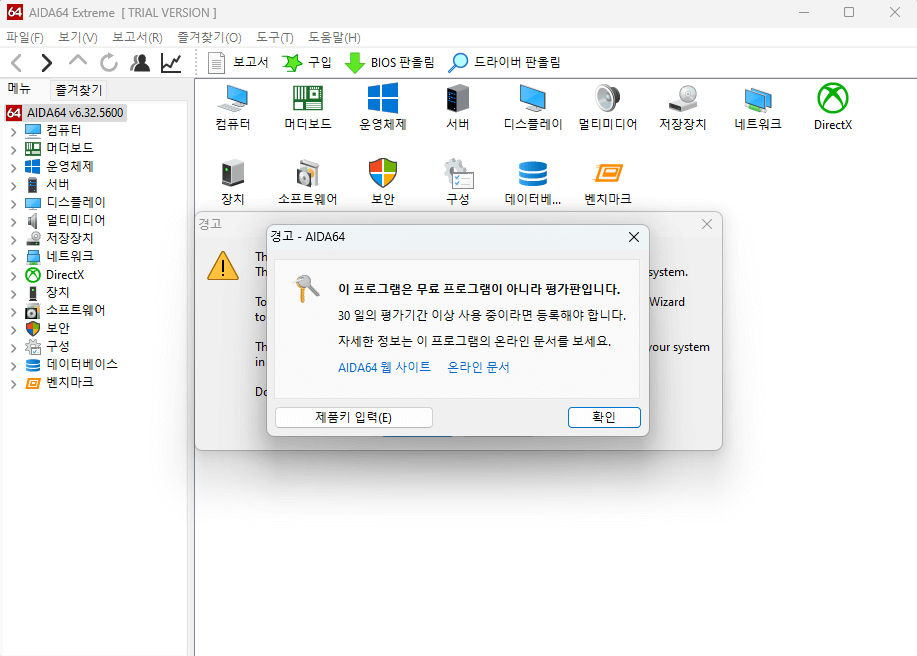Viewport: 917px width, 656px height.
Task: Open the 데이터베이스 icon in main pane
Action: click(533, 182)
